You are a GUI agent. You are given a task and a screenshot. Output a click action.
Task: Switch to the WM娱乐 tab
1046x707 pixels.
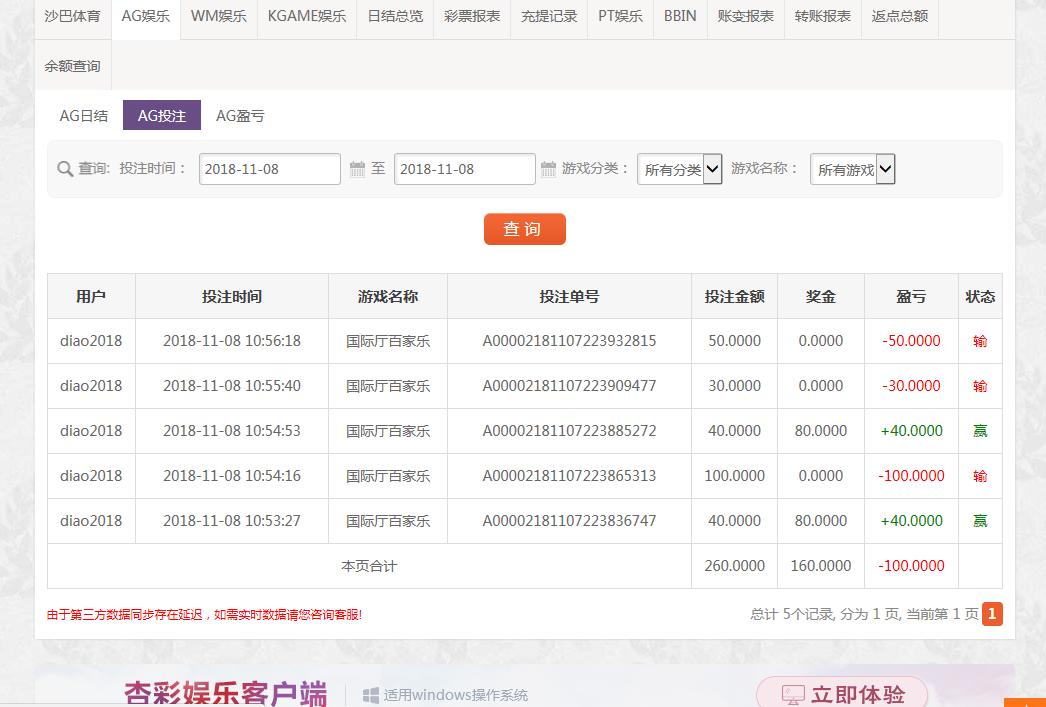coord(219,16)
